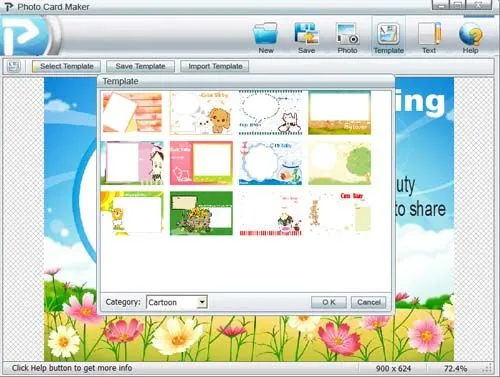Select the dotted bubble cat template

[270, 113]
